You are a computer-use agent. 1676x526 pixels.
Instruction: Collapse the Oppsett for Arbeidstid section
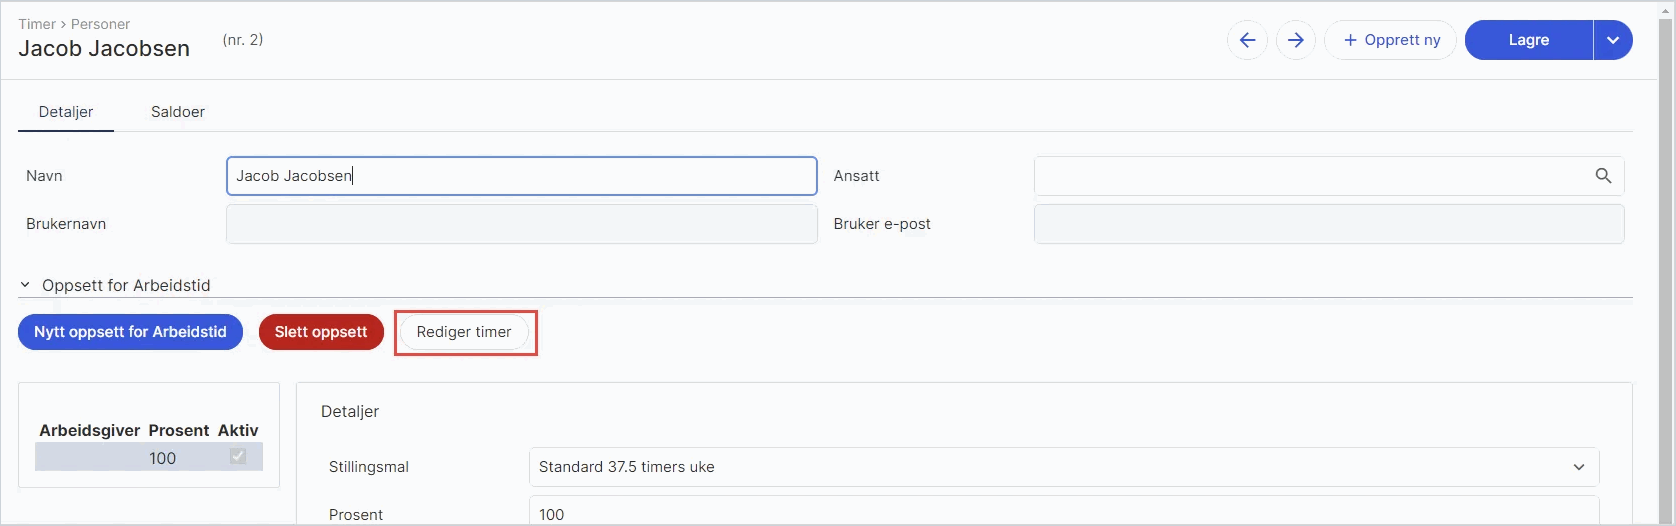click(25, 285)
